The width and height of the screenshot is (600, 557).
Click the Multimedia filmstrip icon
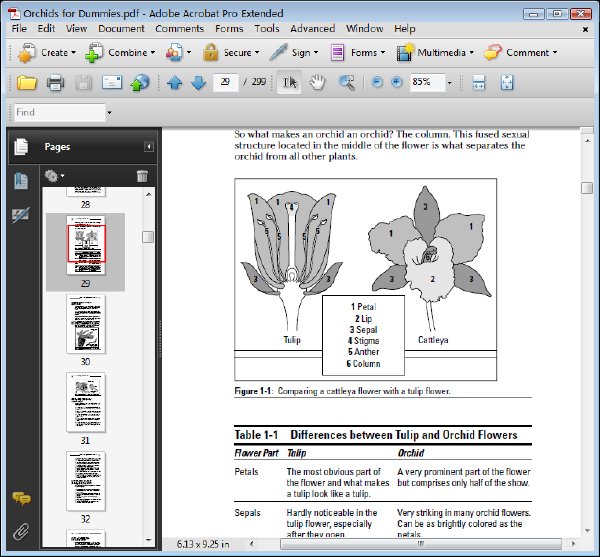[405, 53]
